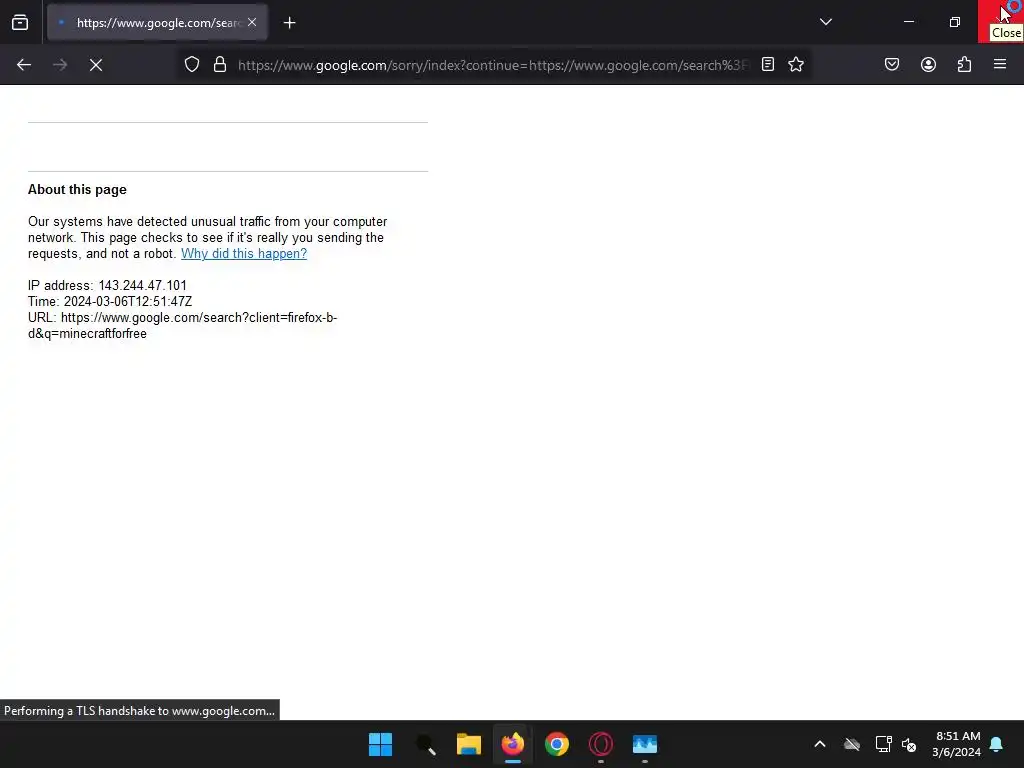This screenshot has width=1024, height=768.
Task: Open clock showing 8:51 AM 3/6/2024
Action: tap(957, 744)
